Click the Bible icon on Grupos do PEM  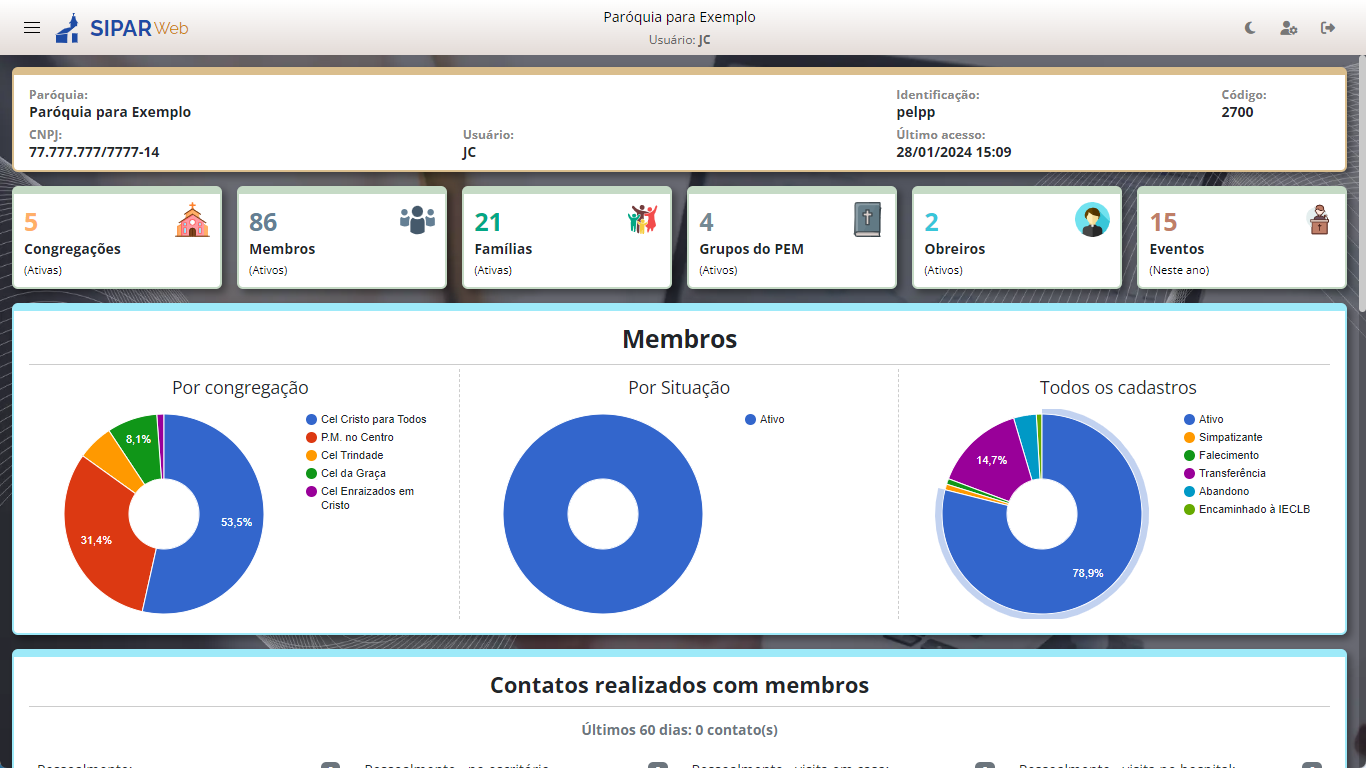pyautogui.click(x=868, y=220)
